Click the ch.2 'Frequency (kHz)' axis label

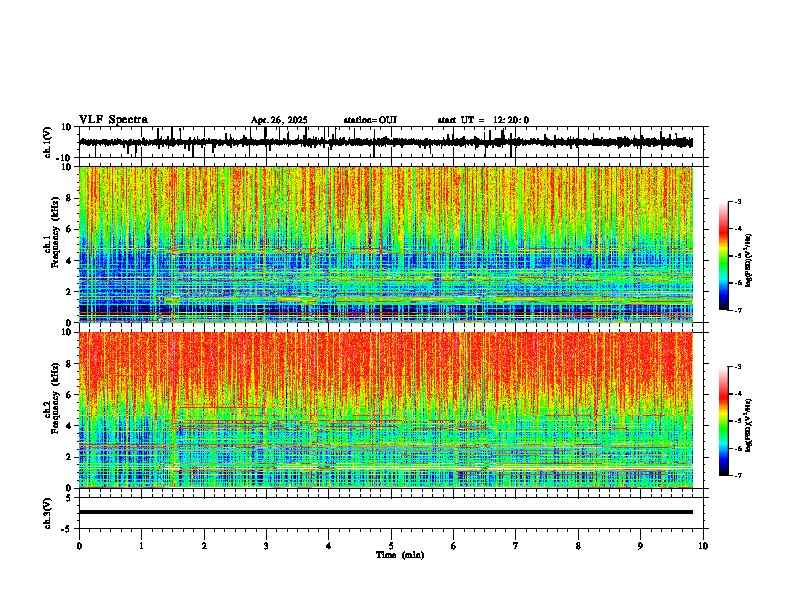click(54, 398)
